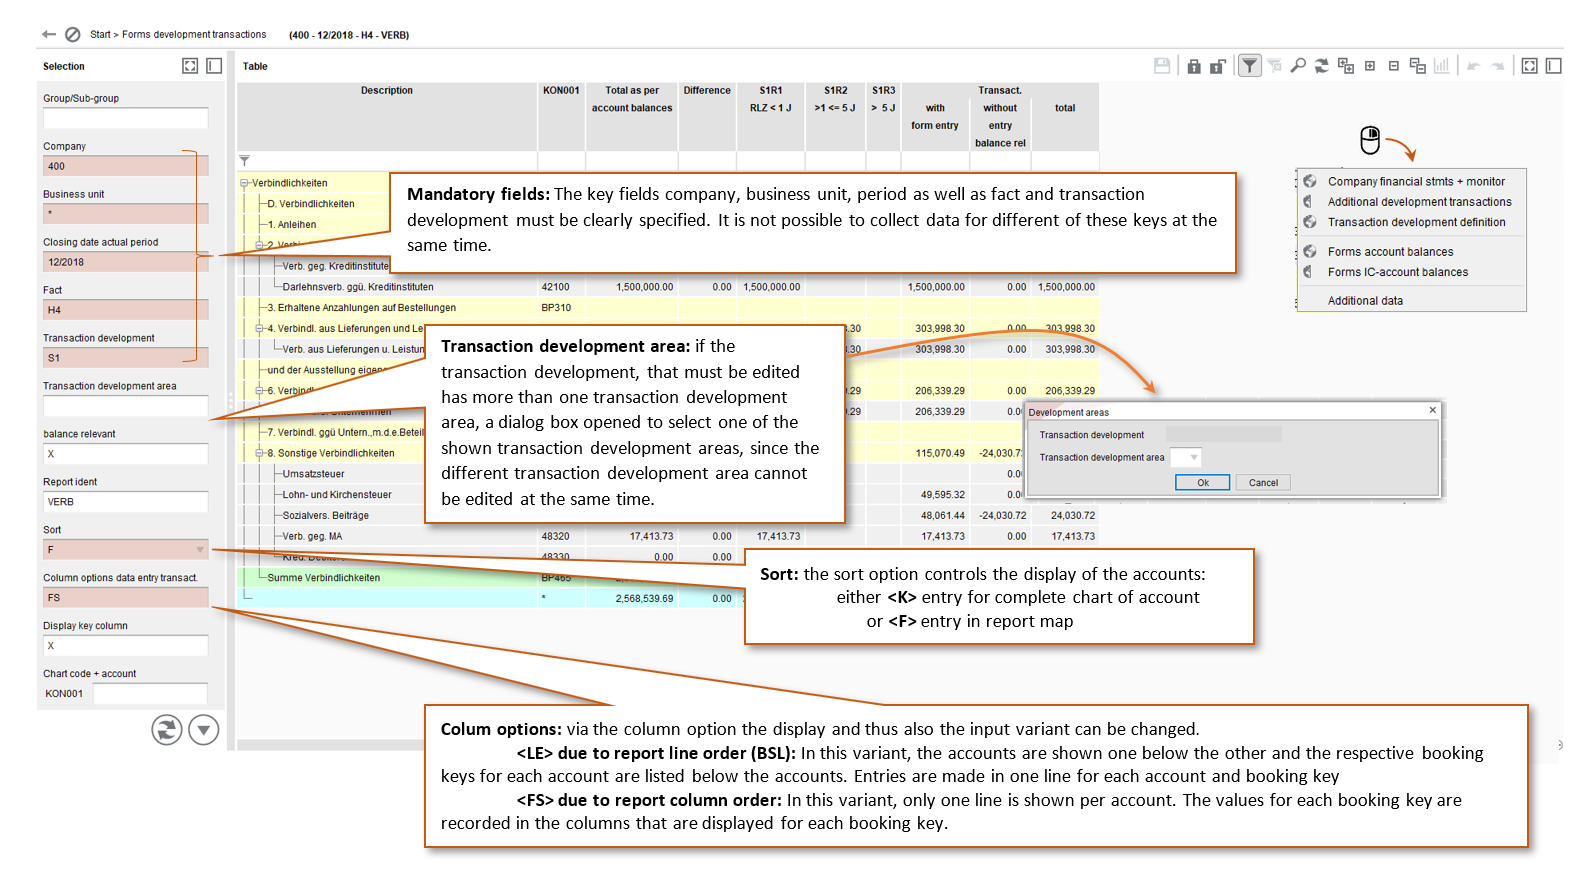This screenshot has height=884, width=1580.
Task: Click the Transaction development area input field
Action: [126, 406]
